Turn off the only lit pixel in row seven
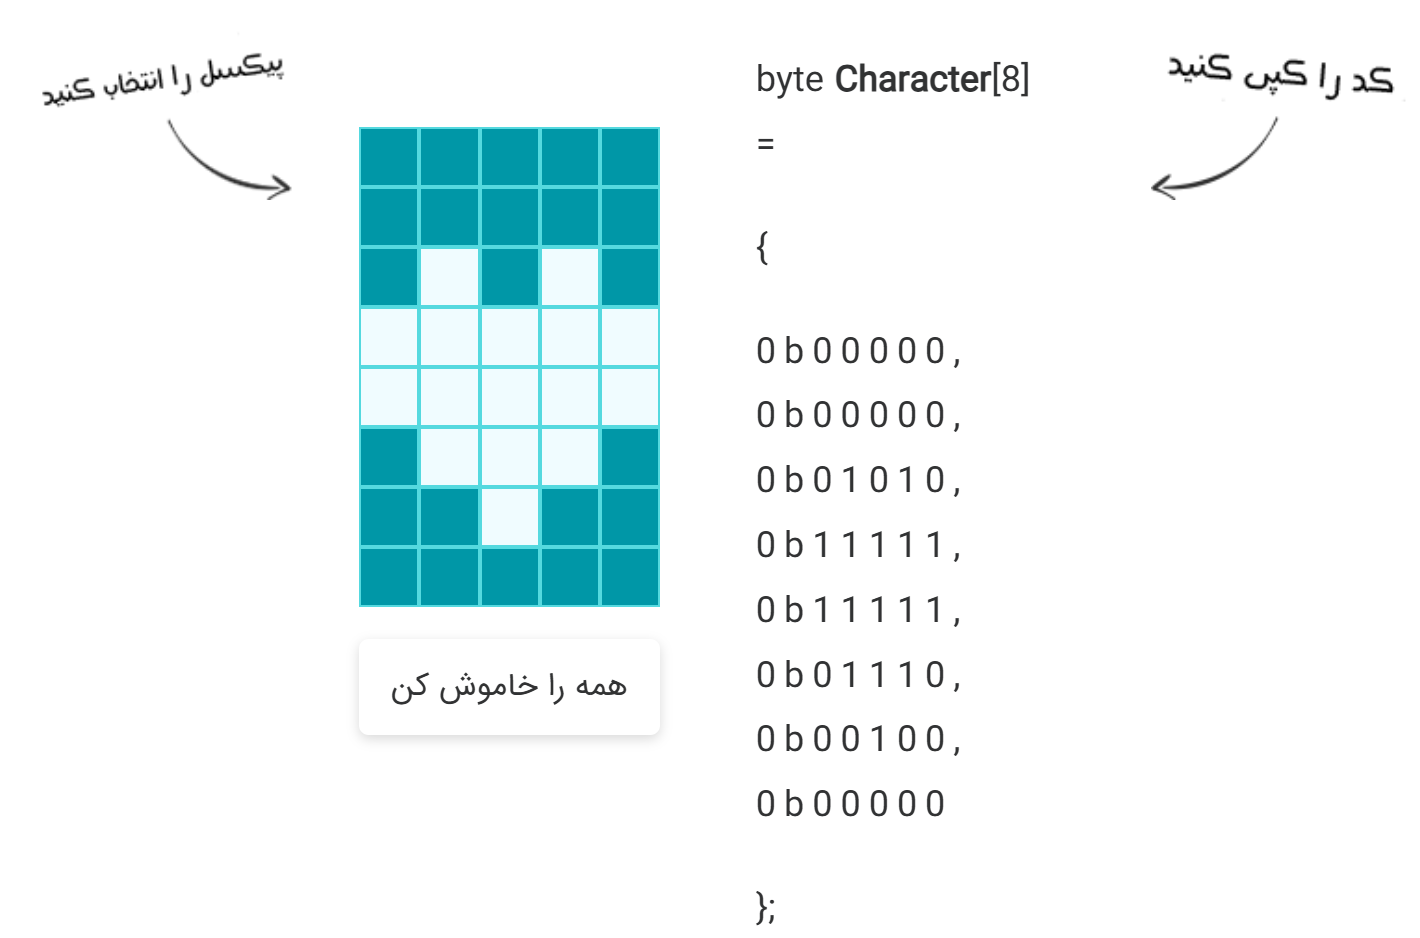This screenshot has height=938, width=1420. tap(509, 517)
